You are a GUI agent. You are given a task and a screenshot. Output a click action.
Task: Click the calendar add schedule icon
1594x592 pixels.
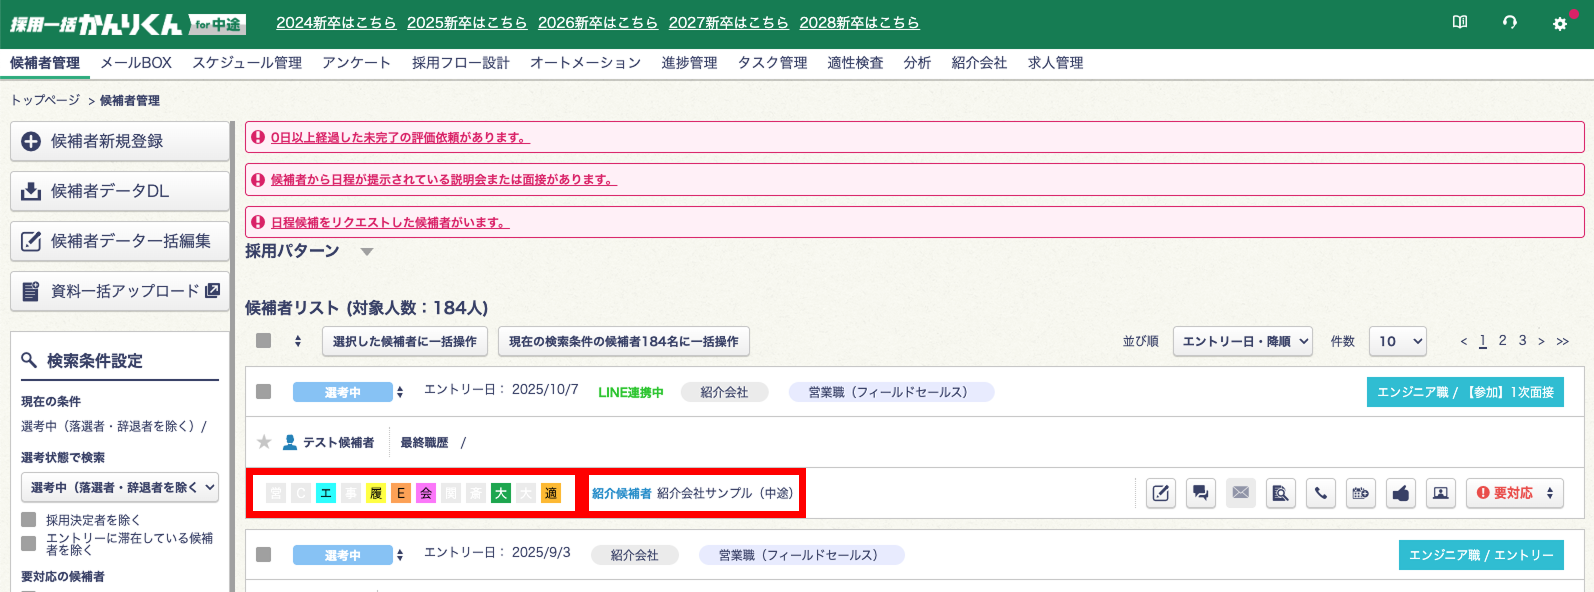(1361, 493)
